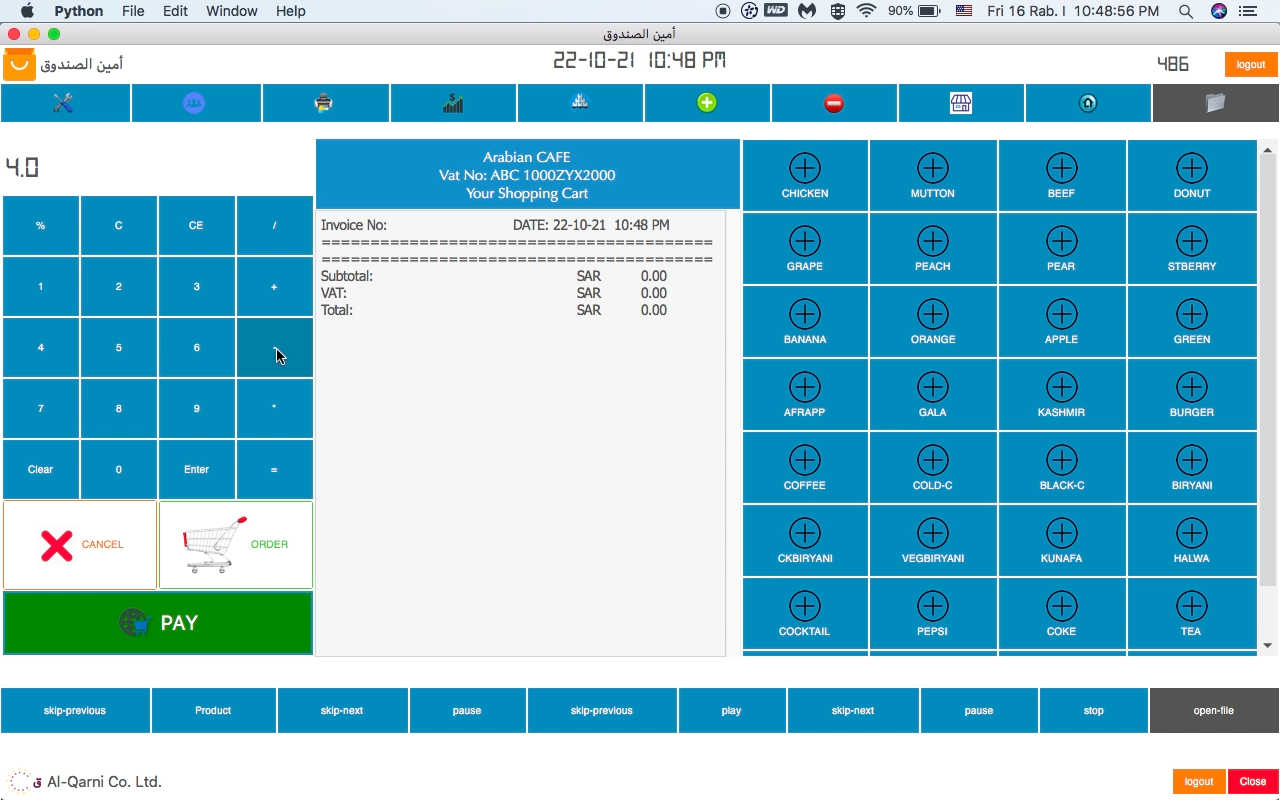Open the Python File menu
This screenshot has height=800, width=1280.
131,11
